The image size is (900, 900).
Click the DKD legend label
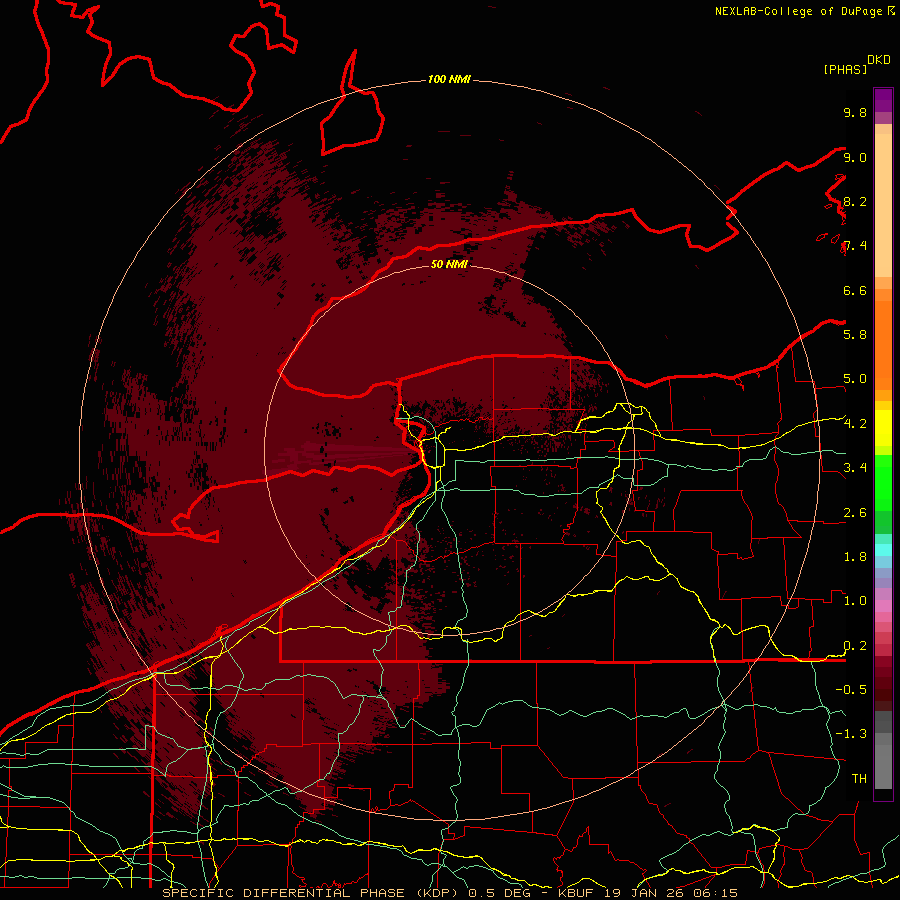click(x=879, y=60)
